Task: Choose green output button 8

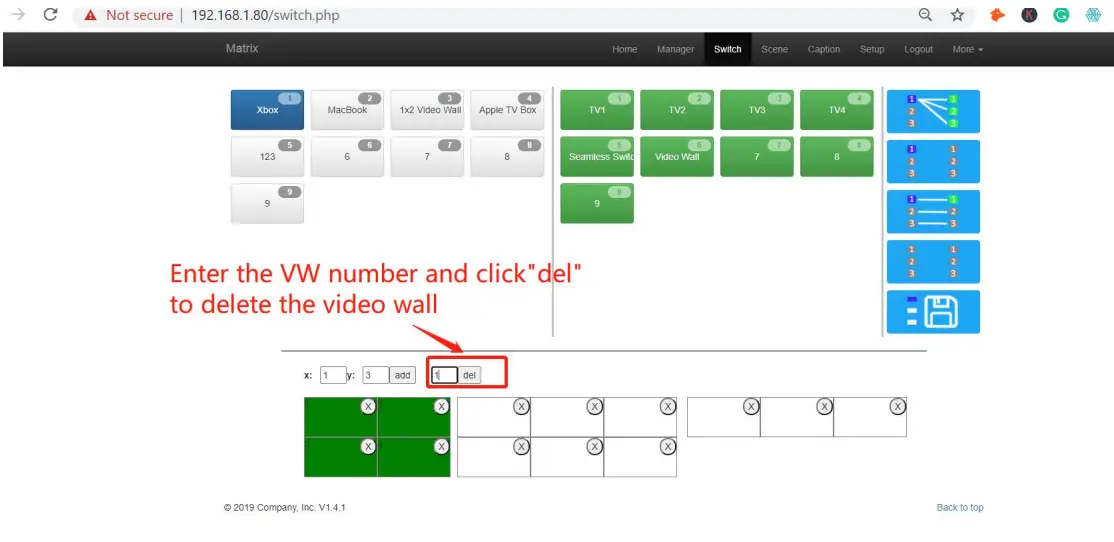Action: (x=837, y=156)
